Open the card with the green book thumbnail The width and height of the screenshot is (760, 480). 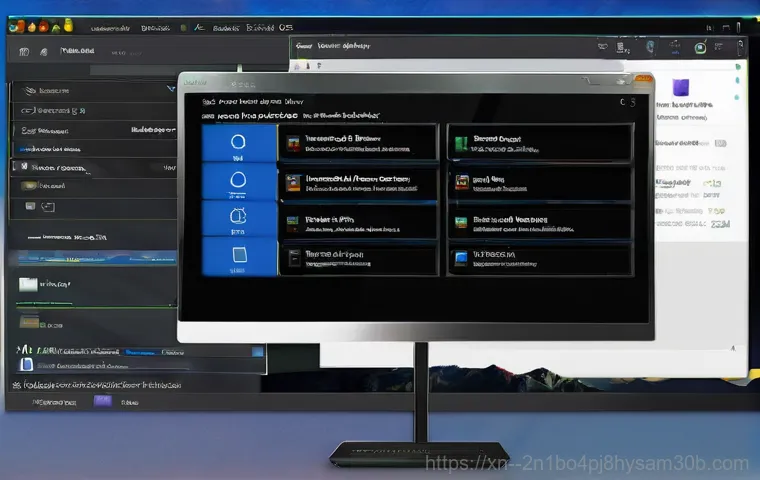pos(540,143)
